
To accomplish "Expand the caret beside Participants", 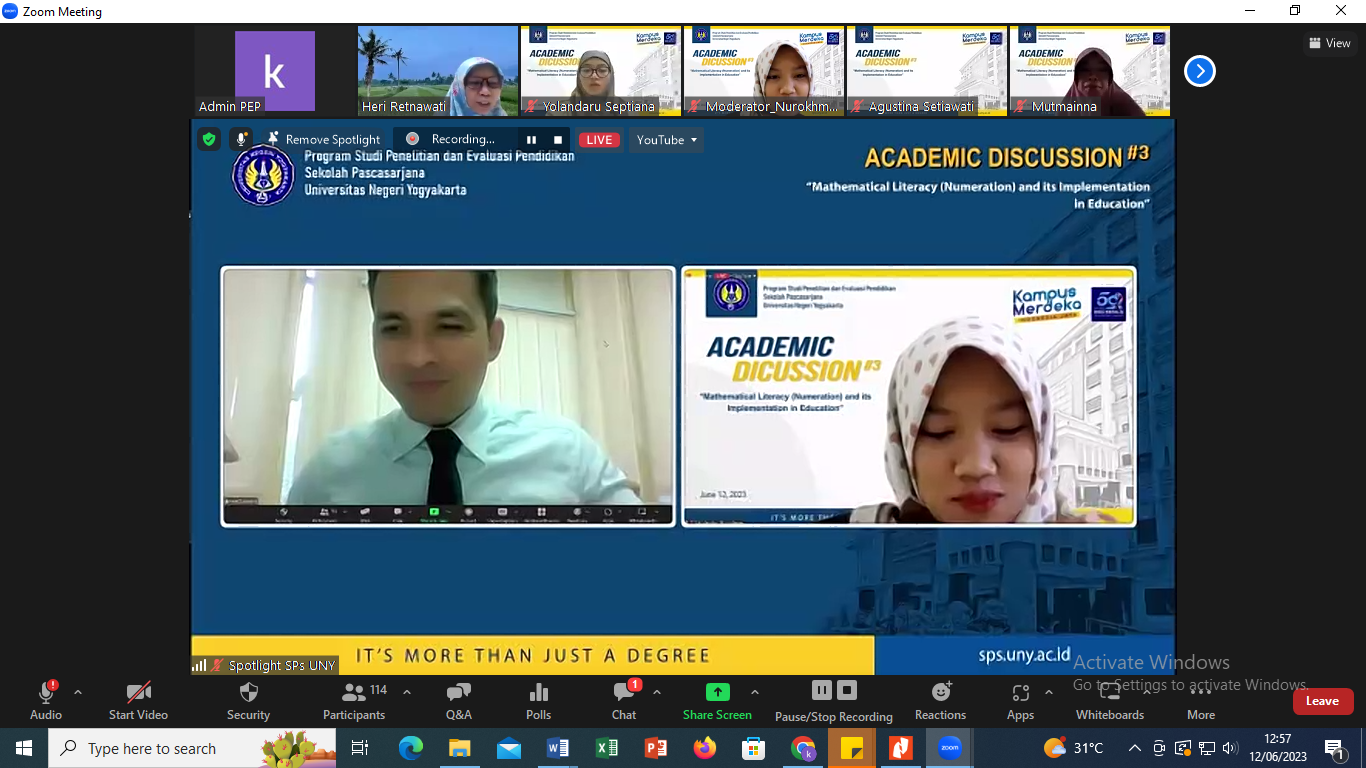I will pos(407,692).
